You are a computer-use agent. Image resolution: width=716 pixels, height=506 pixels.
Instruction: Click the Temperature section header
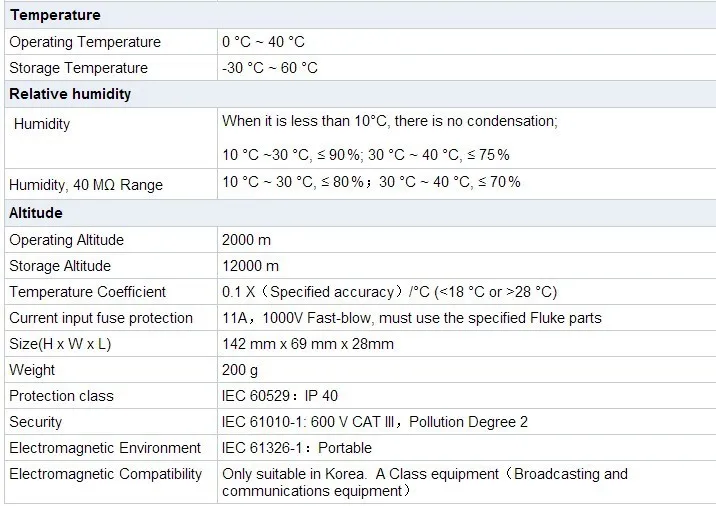(55, 15)
